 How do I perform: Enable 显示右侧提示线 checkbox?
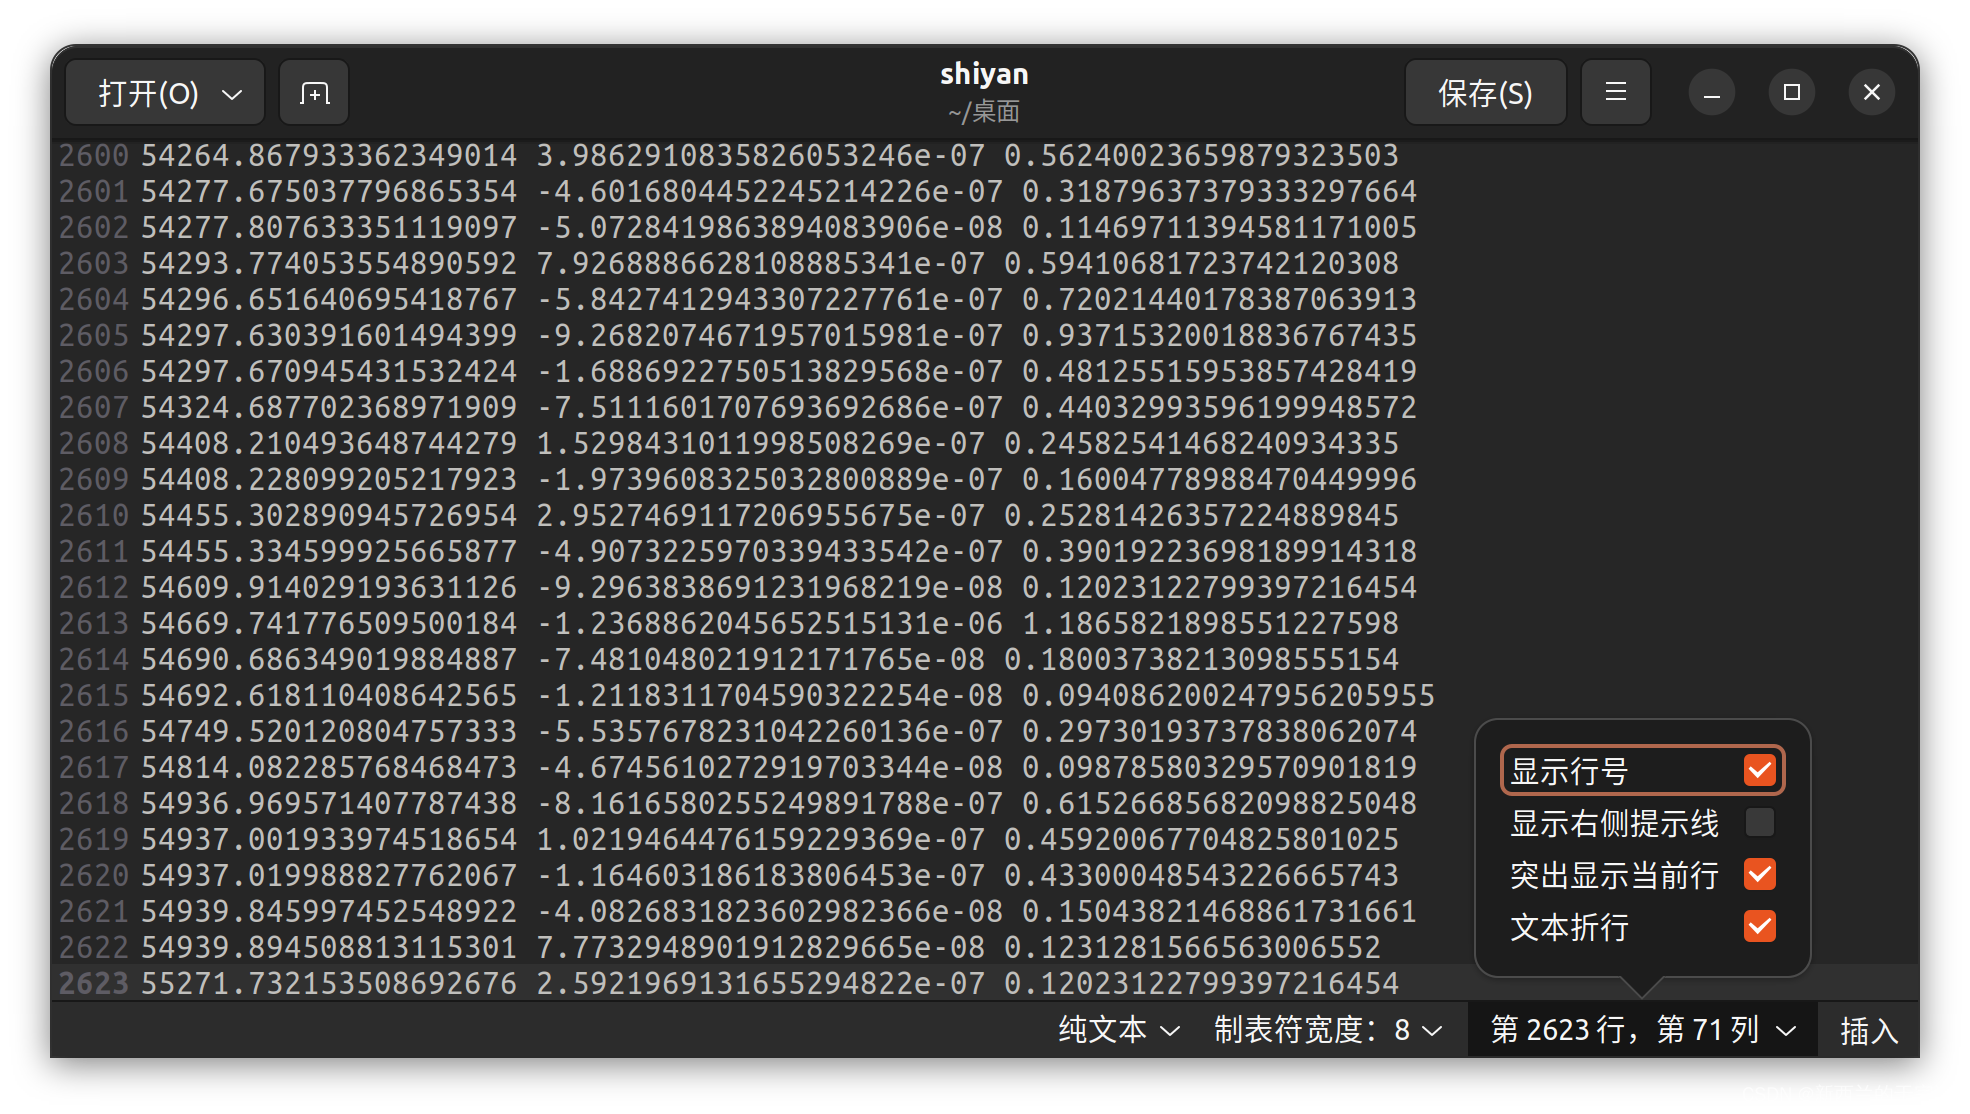[x=1759, y=823]
